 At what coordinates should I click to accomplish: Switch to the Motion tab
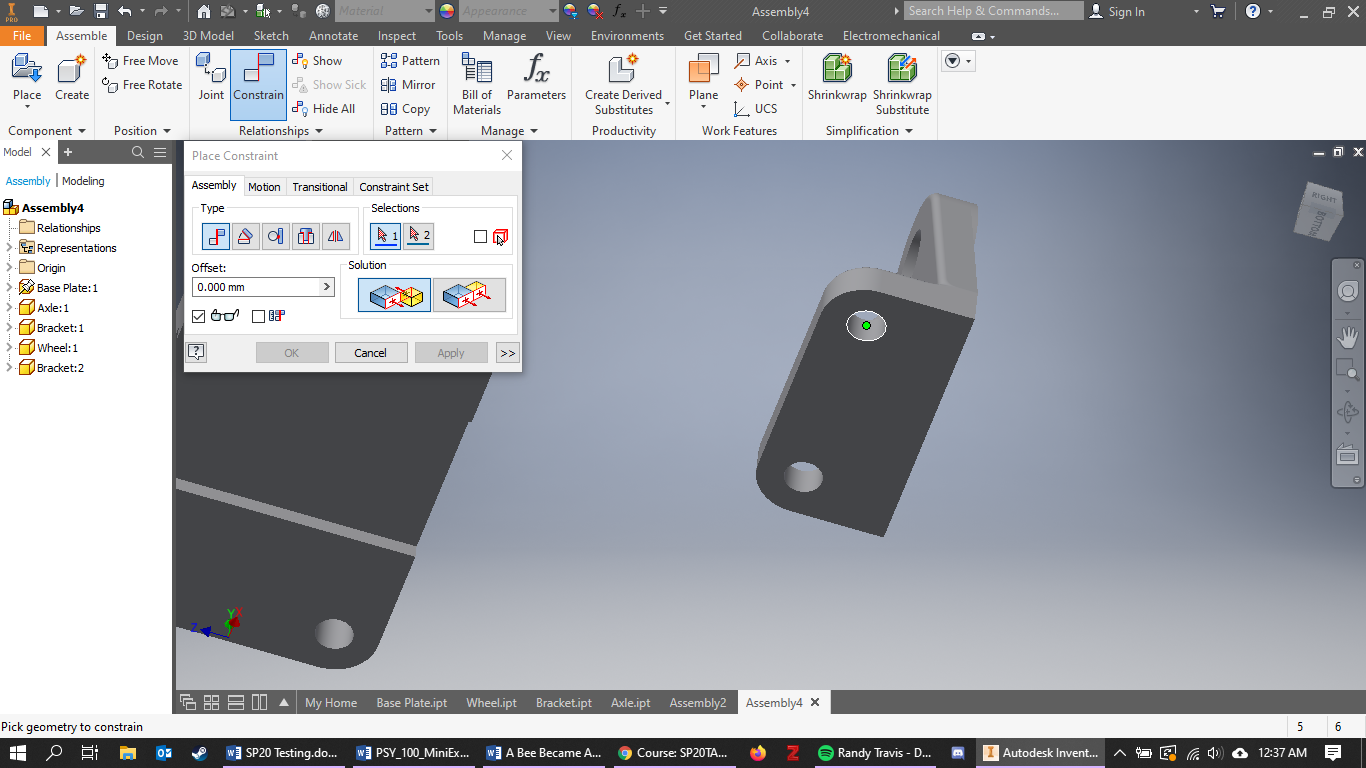[x=264, y=187]
